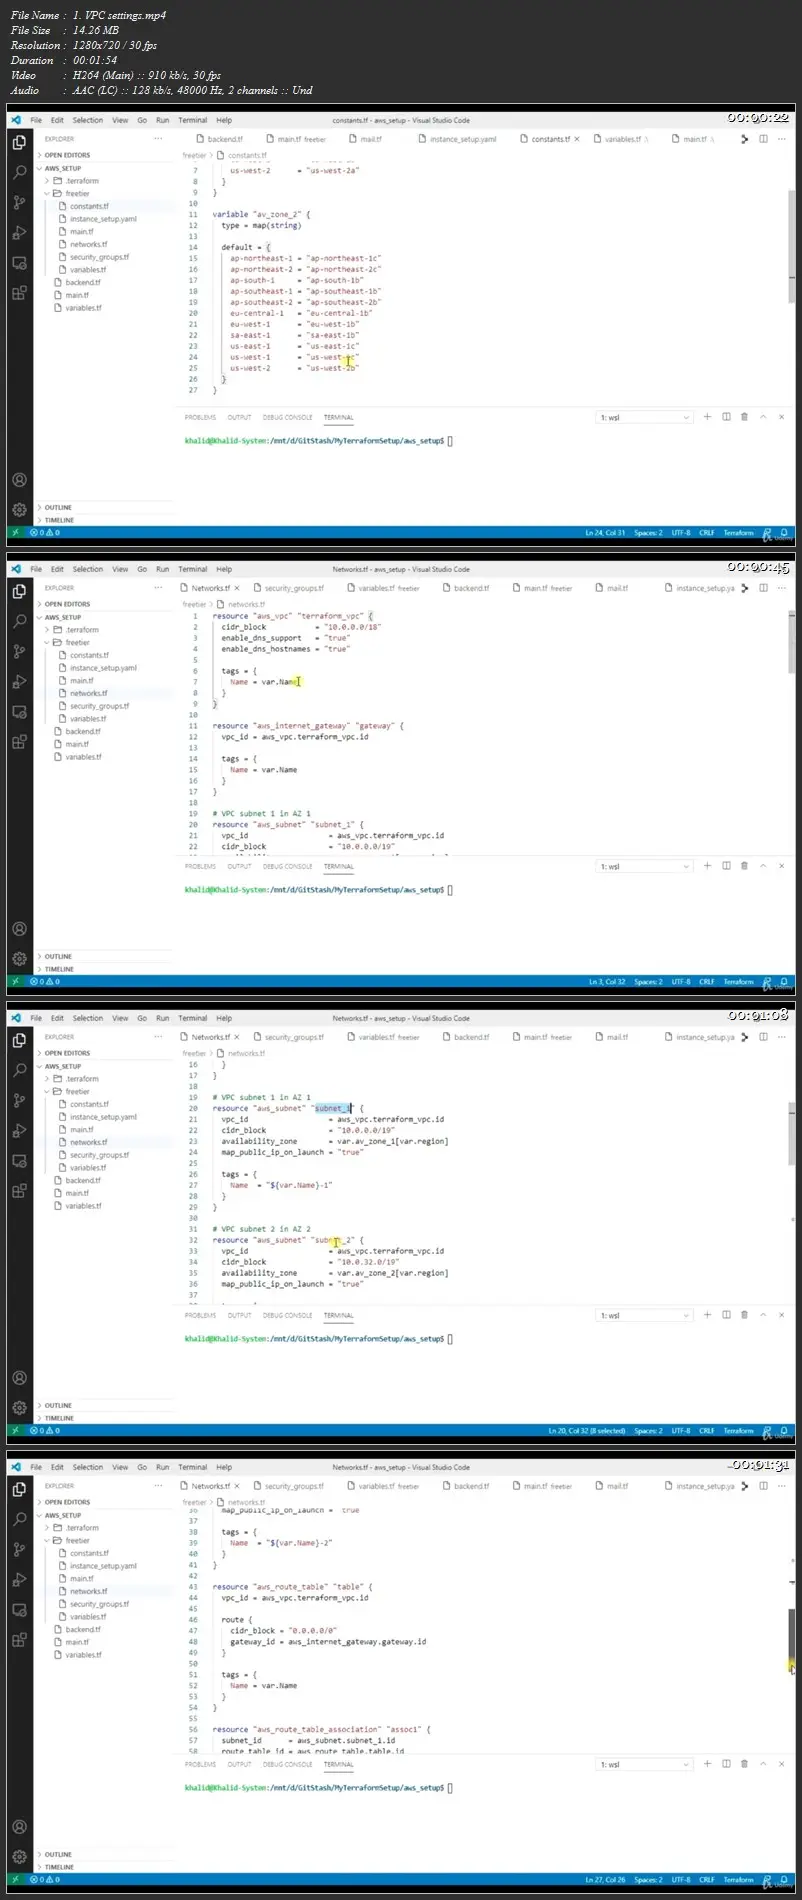Maximize terminal panel chevron in 00:00:22 frame
The height and width of the screenshot is (1900, 802).
click(763, 417)
